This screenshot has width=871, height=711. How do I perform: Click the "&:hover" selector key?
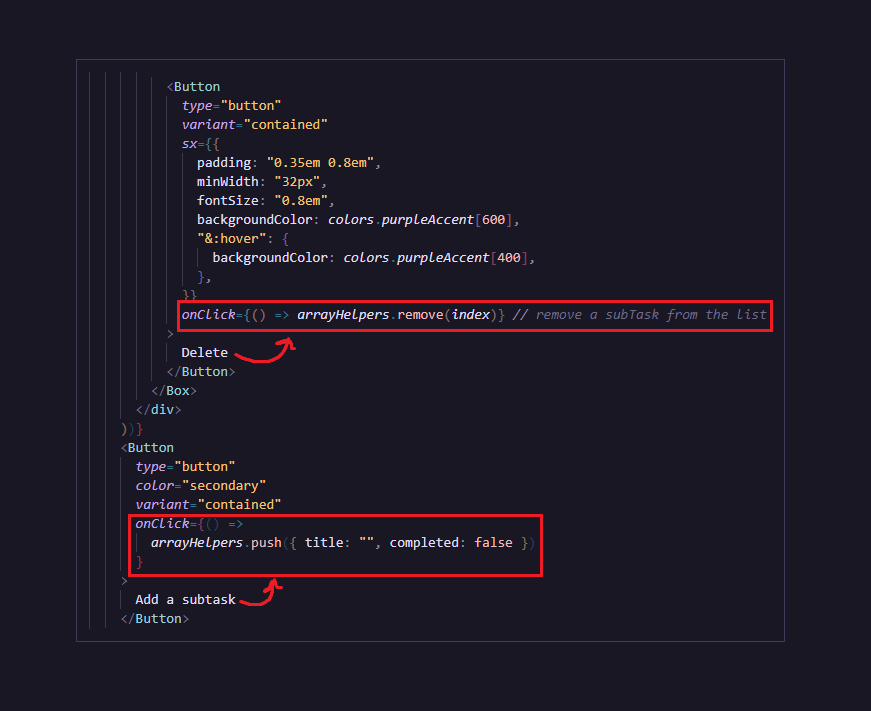[x=232, y=239]
